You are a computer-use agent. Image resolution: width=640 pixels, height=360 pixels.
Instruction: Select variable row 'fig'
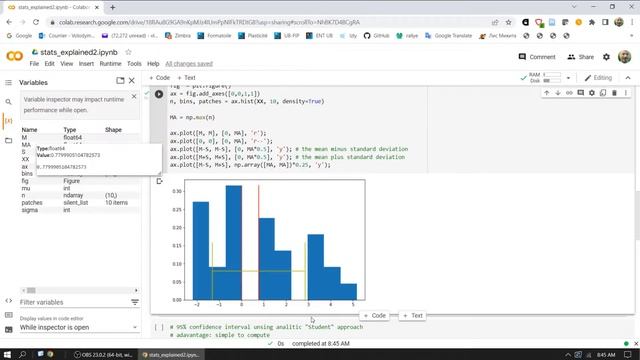[80, 181]
